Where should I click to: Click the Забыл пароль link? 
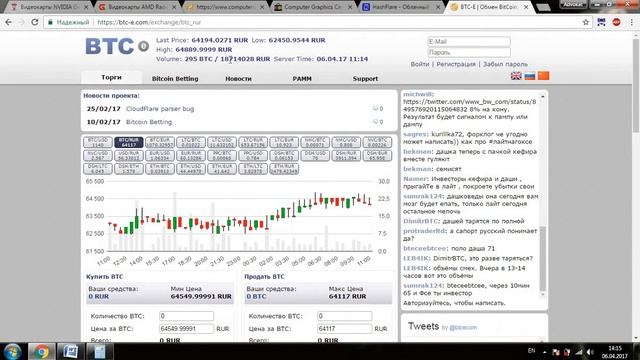click(505, 64)
